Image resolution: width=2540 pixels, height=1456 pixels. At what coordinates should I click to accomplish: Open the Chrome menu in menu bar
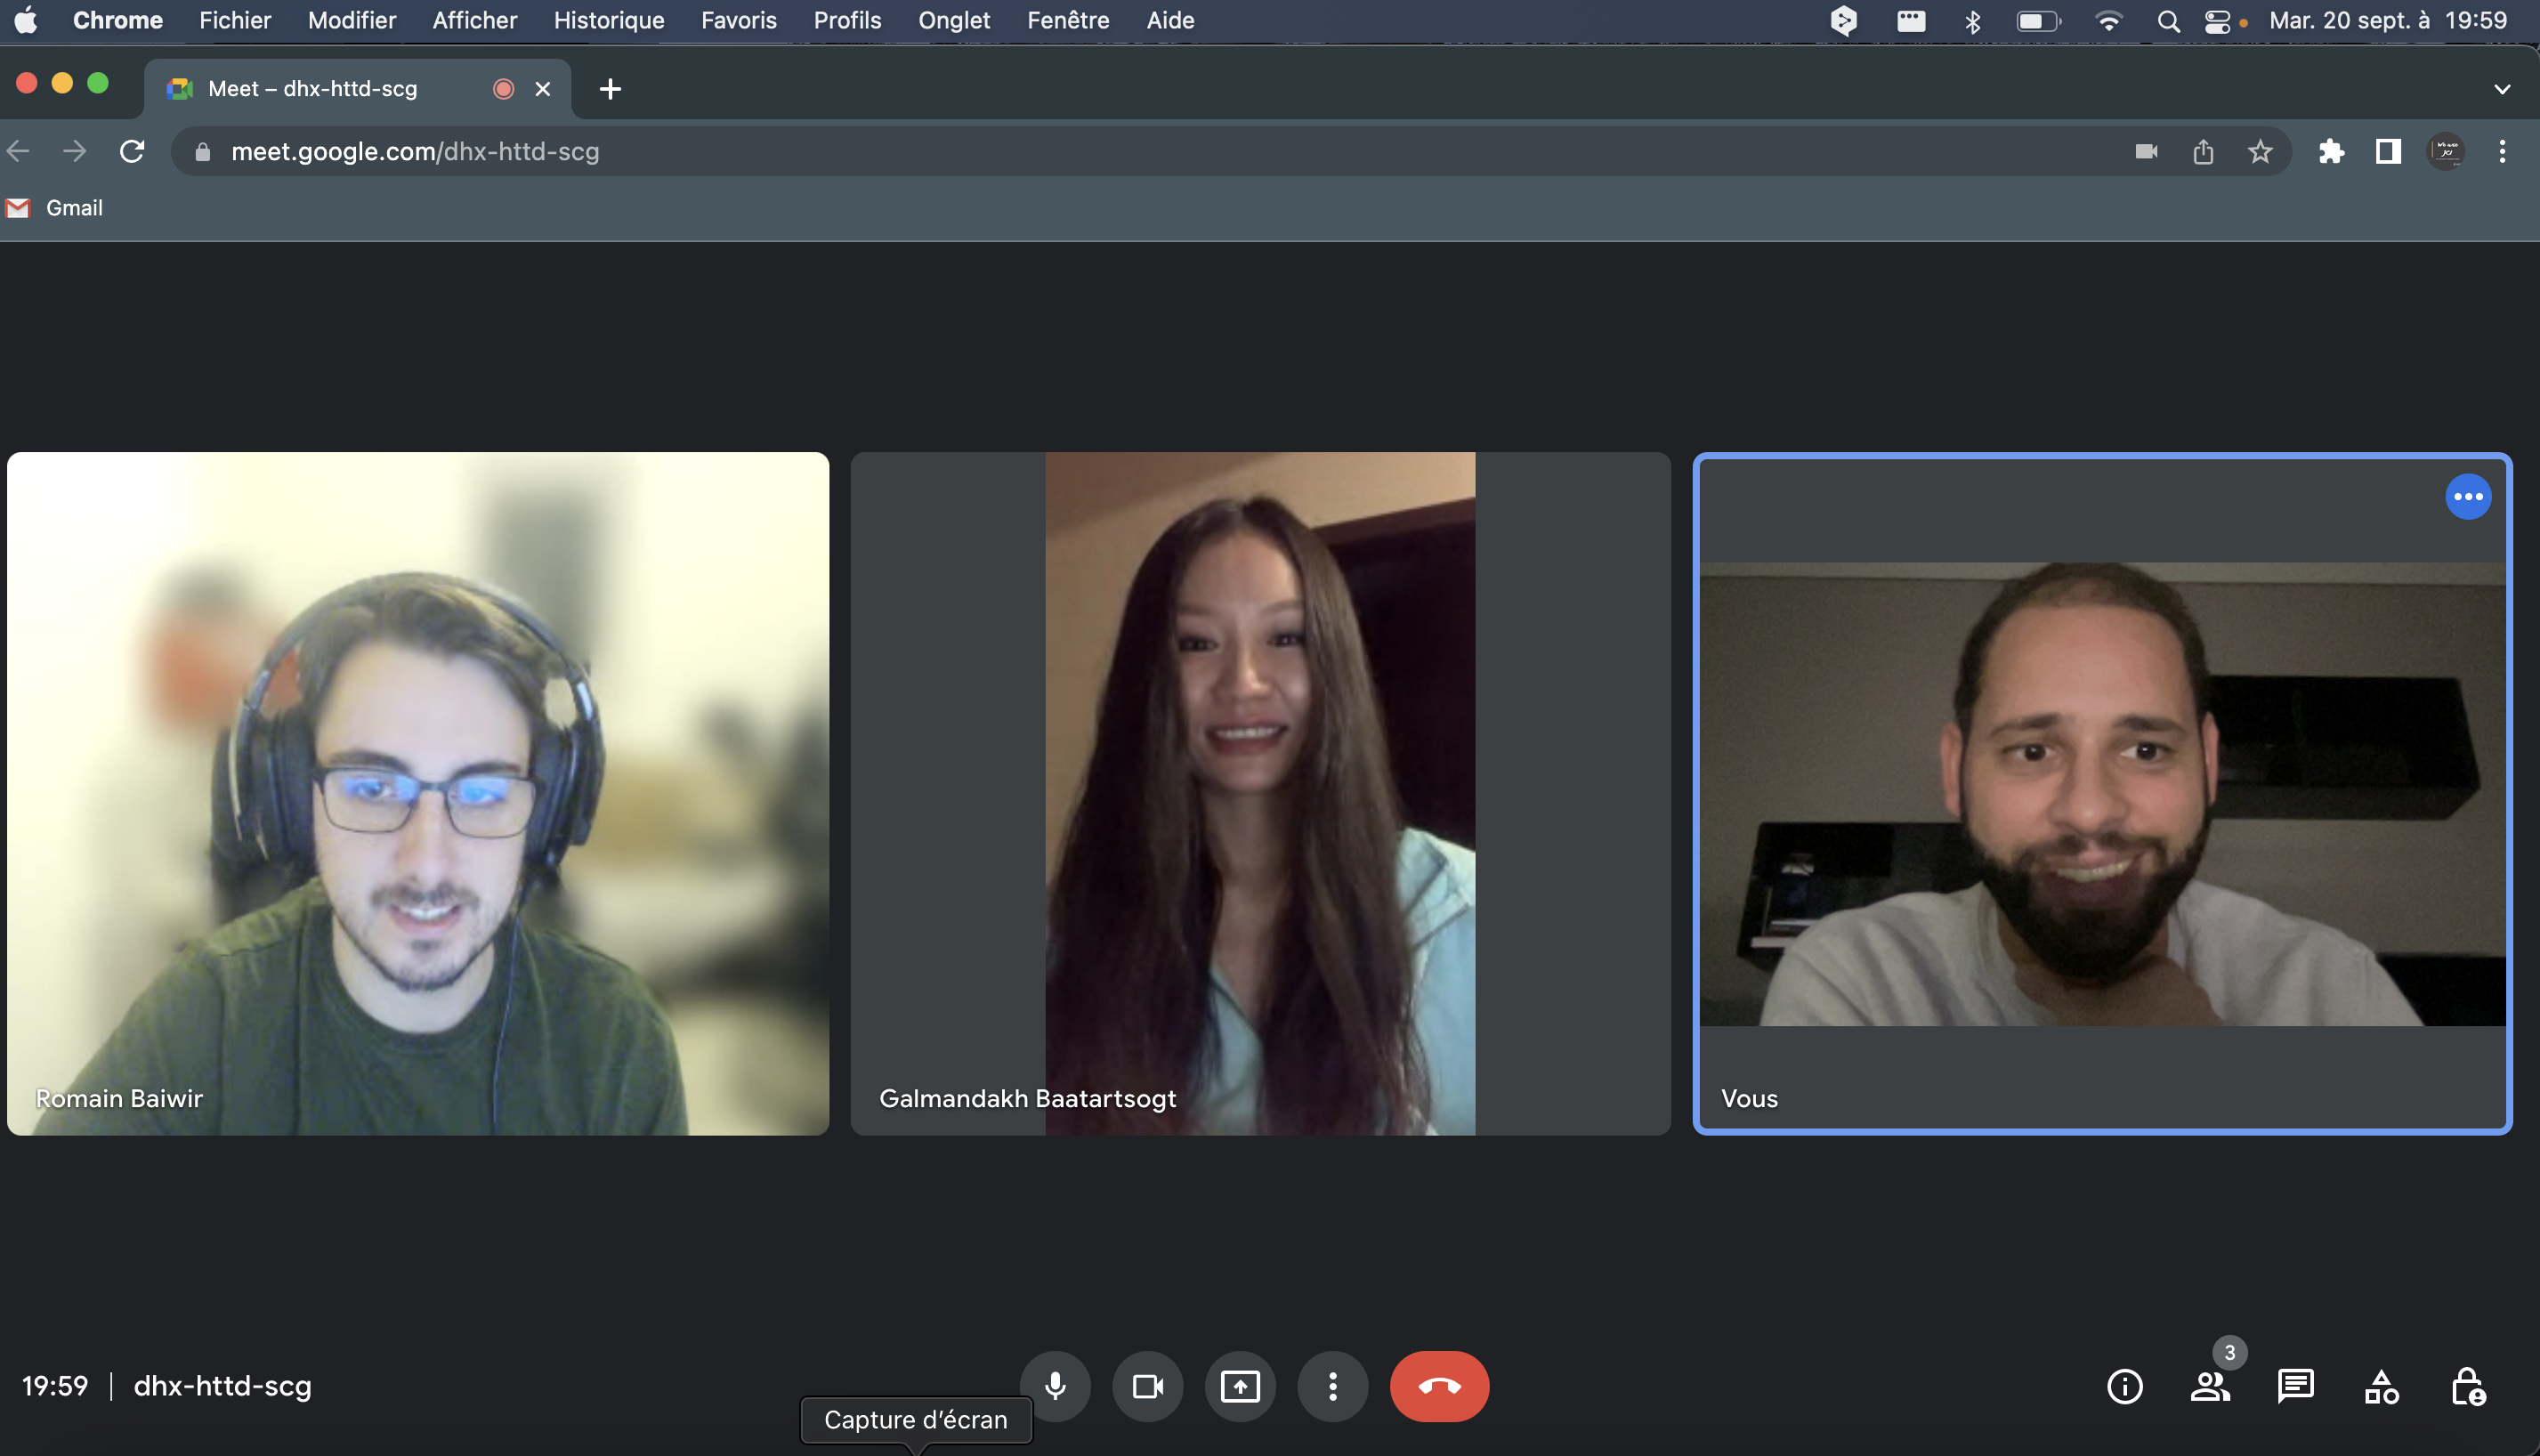[117, 20]
